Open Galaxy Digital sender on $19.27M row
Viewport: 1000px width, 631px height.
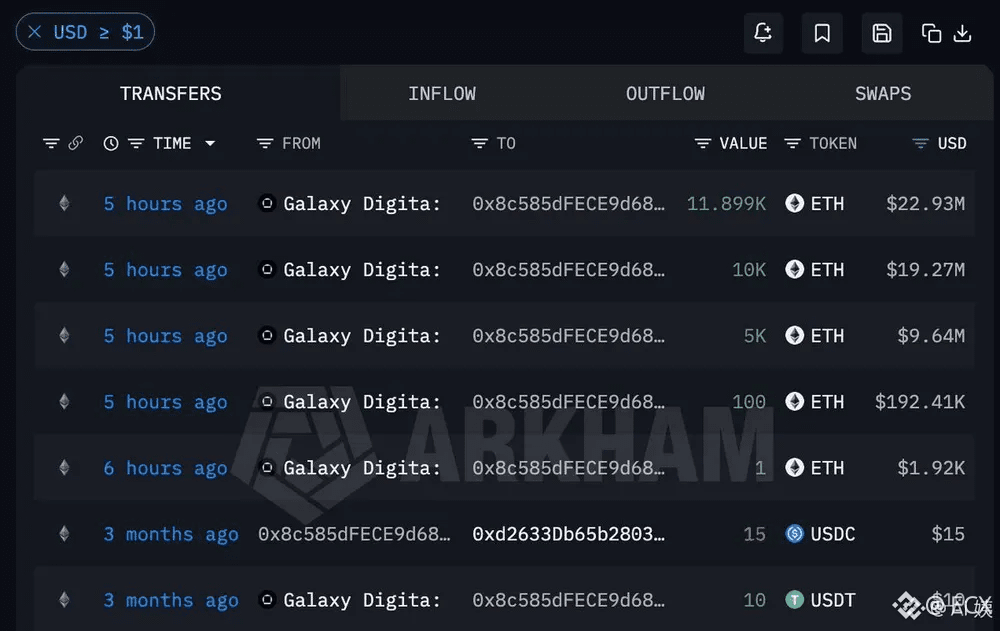click(x=349, y=270)
